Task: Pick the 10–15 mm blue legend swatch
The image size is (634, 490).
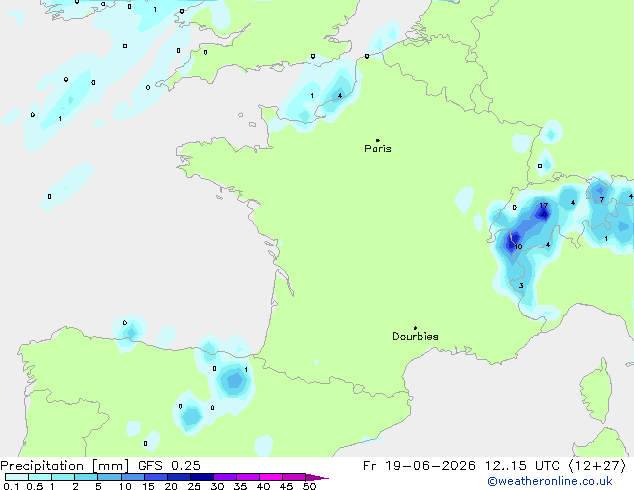Action: pyautogui.click(x=132, y=477)
